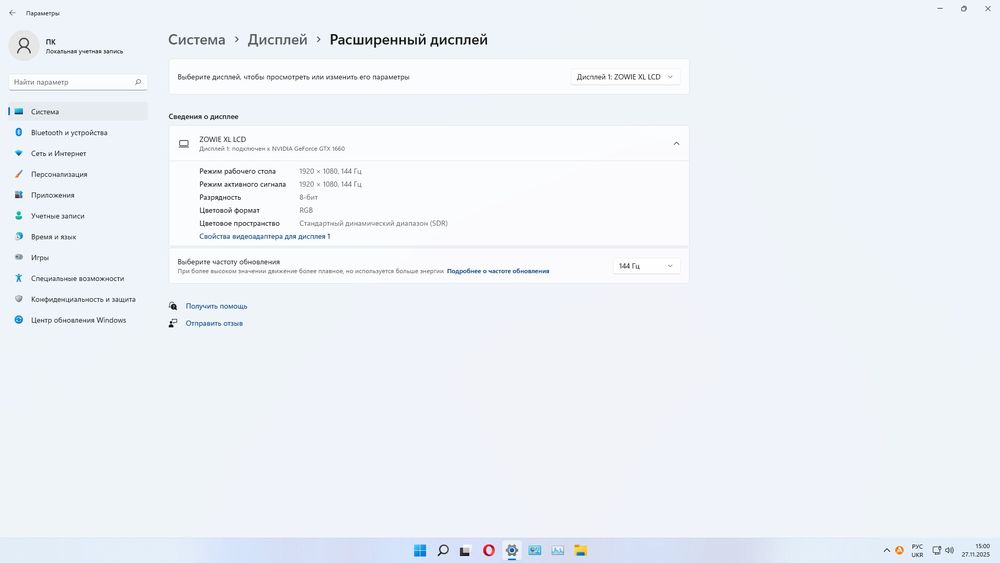Collapse the ZOWIE XL LCD info card

click(x=676, y=143)
